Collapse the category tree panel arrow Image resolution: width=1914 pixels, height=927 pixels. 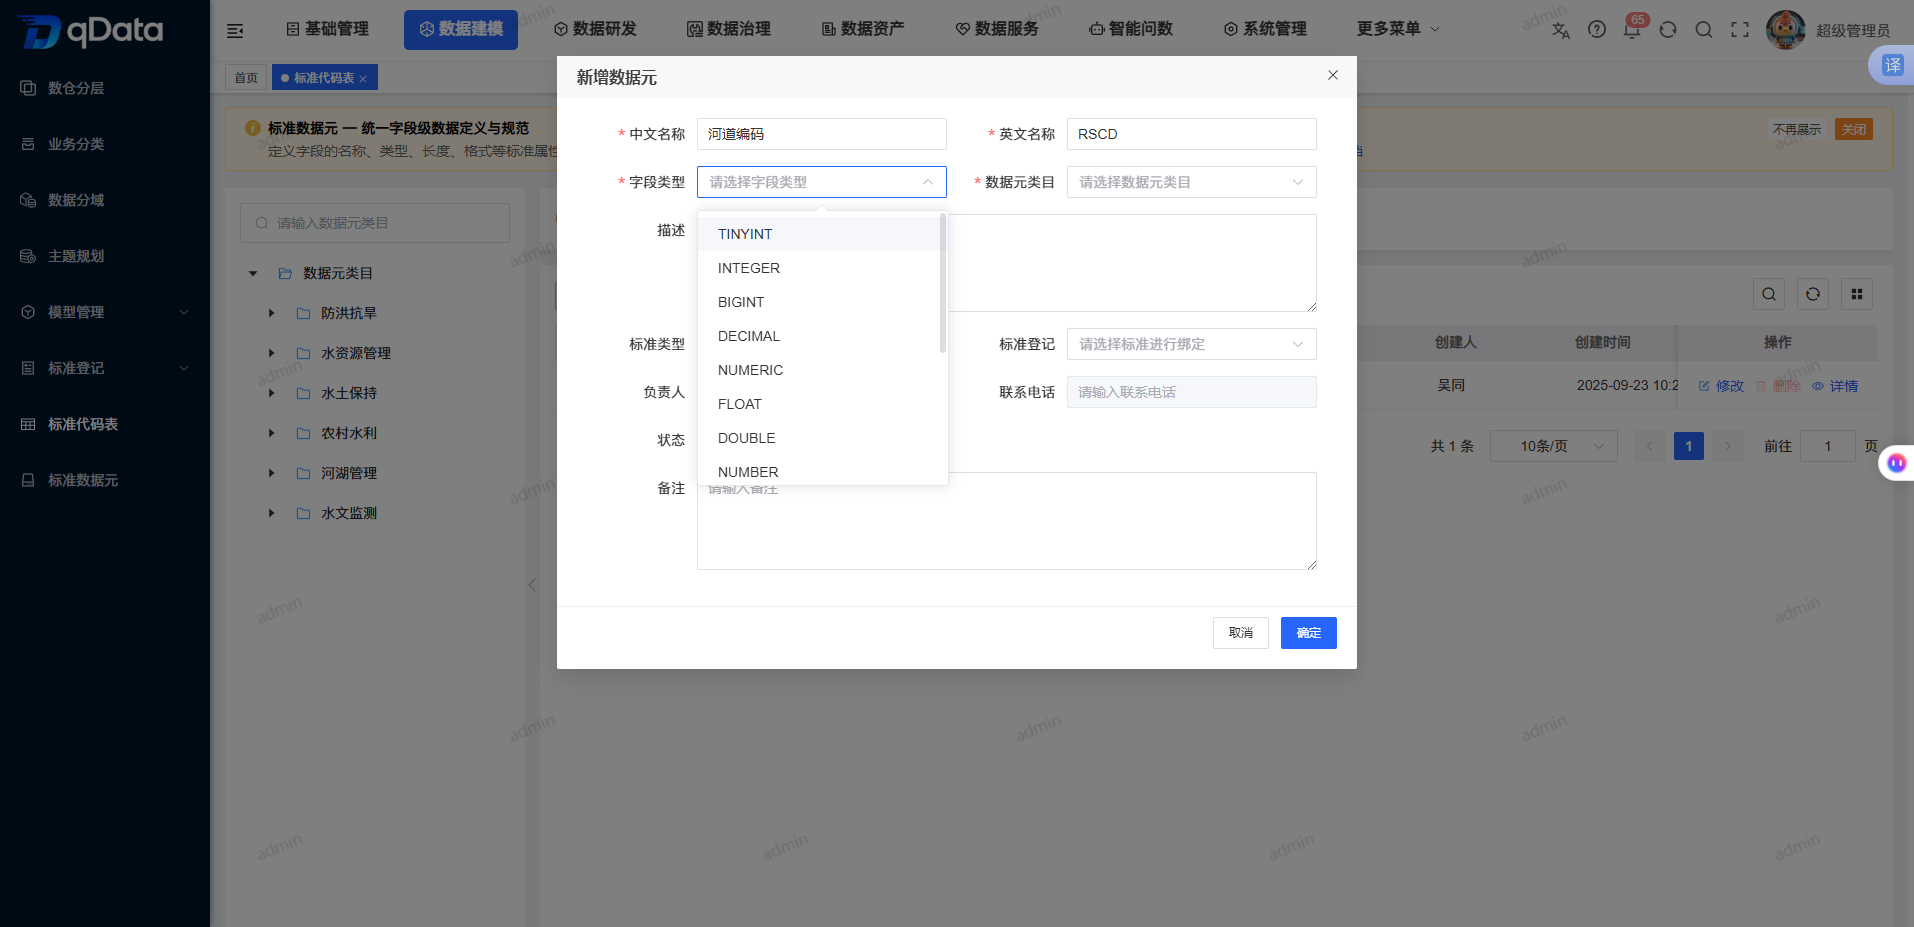532,585
